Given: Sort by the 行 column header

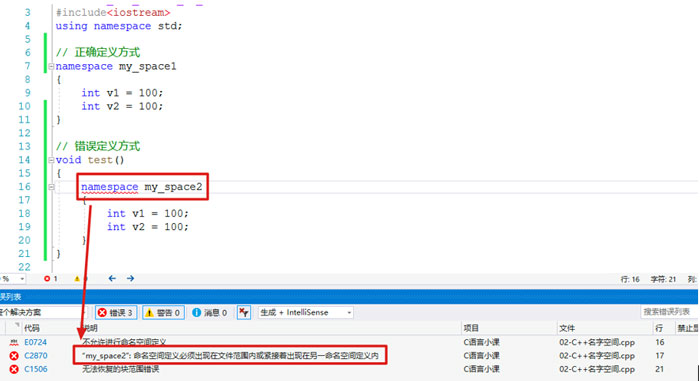Looking at the screenshot, I should [x=659, y=328].
